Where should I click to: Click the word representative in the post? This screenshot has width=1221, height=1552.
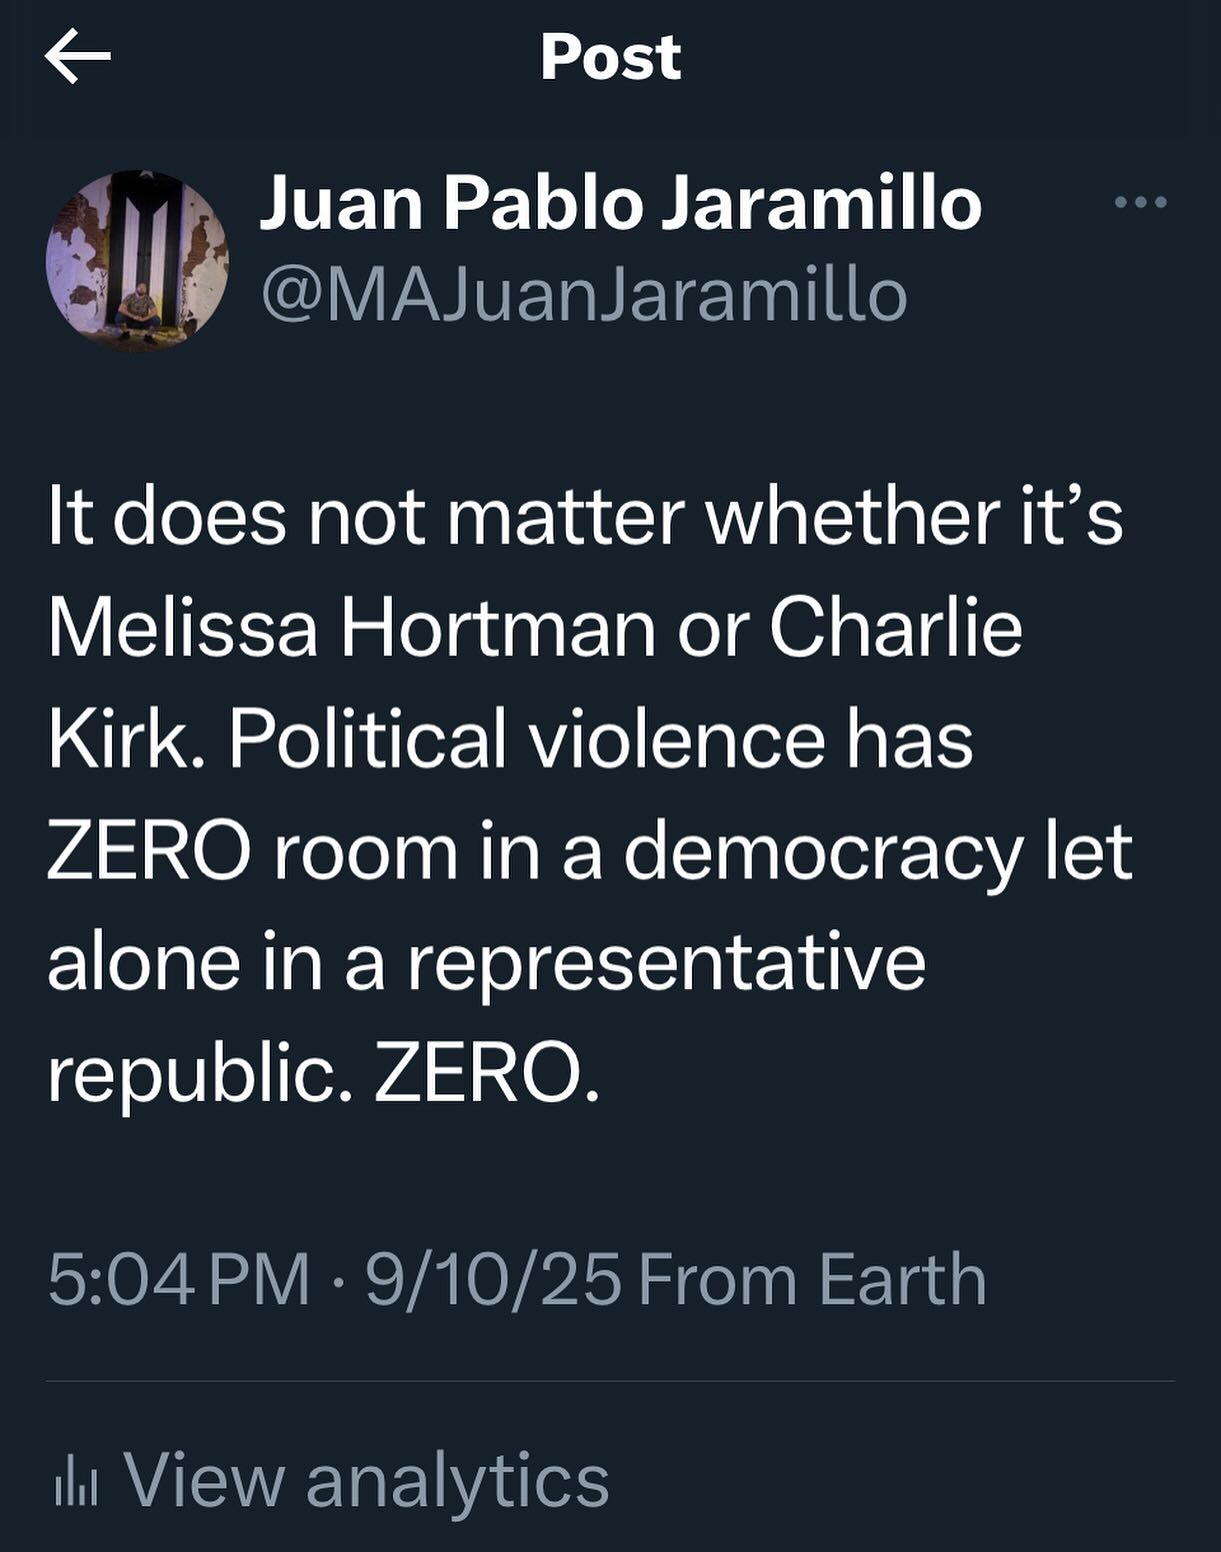pos(666,963)
